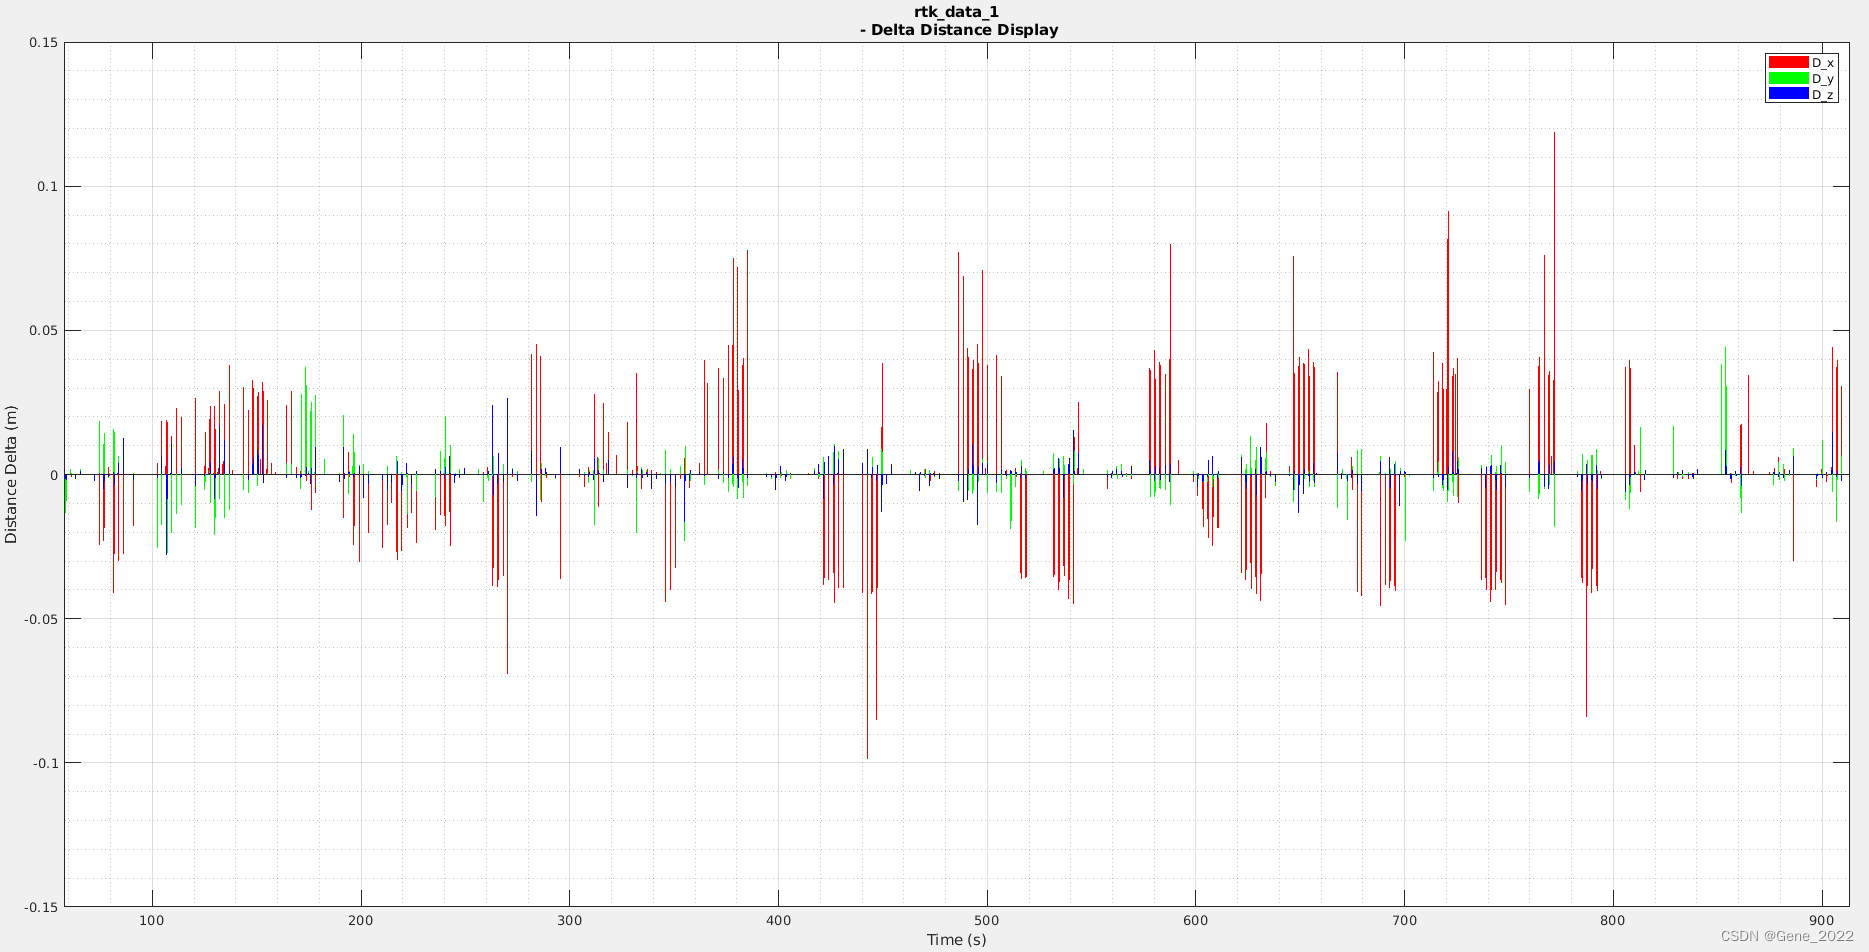Click the -0.05 y-axis tick label
1869x952 pixels.
(x=41, y=619)
